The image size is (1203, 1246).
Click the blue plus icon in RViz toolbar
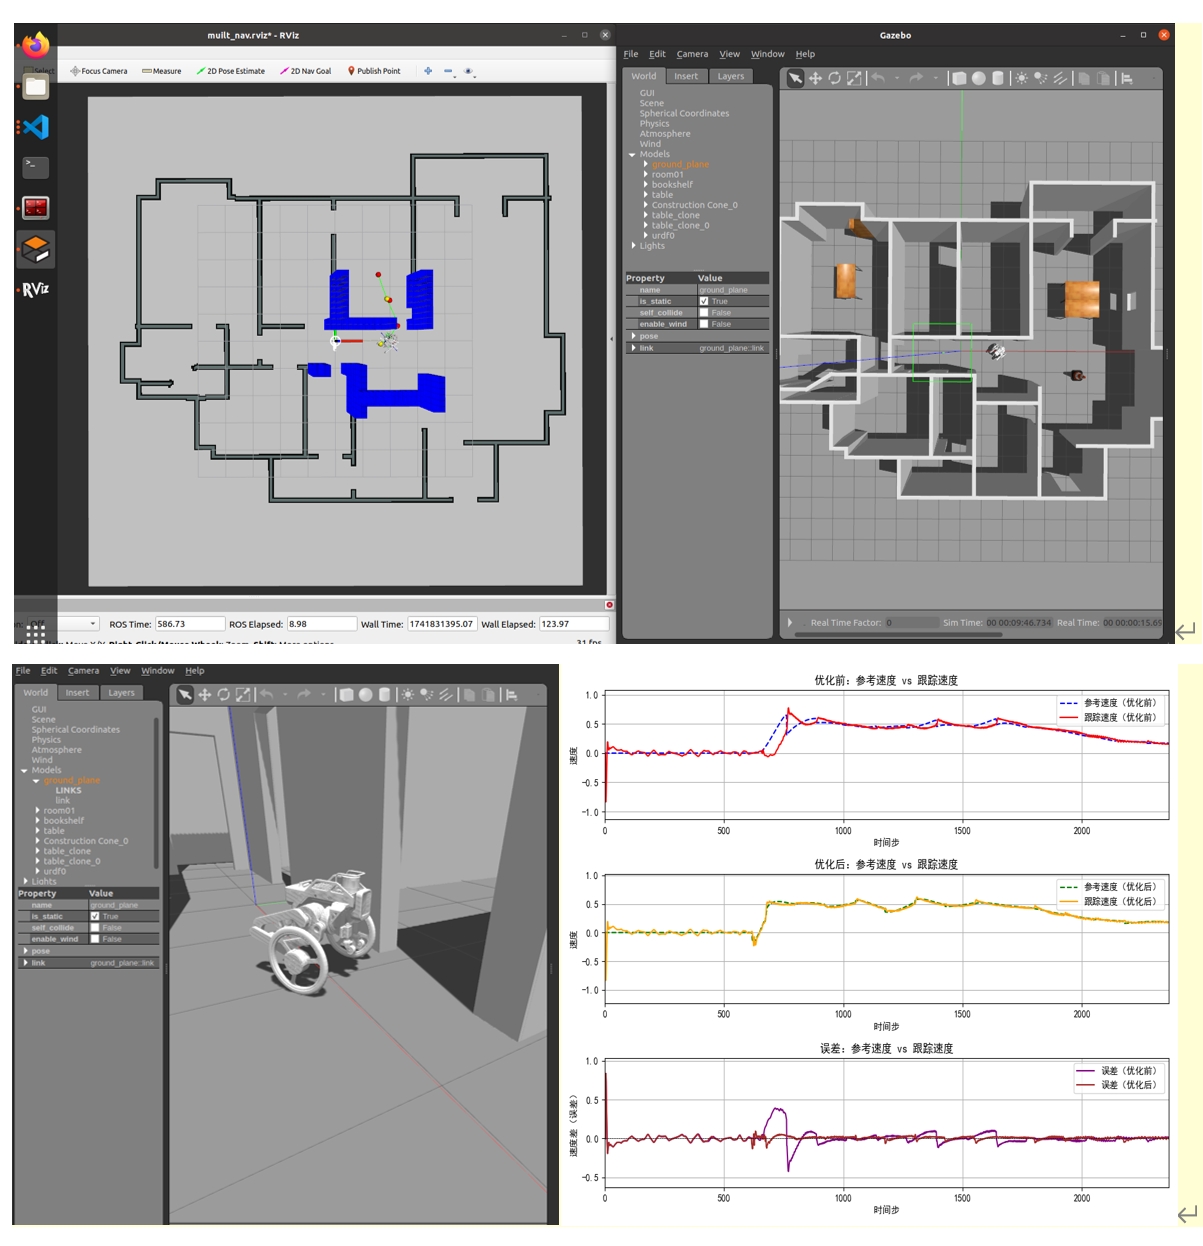[428, 71]
